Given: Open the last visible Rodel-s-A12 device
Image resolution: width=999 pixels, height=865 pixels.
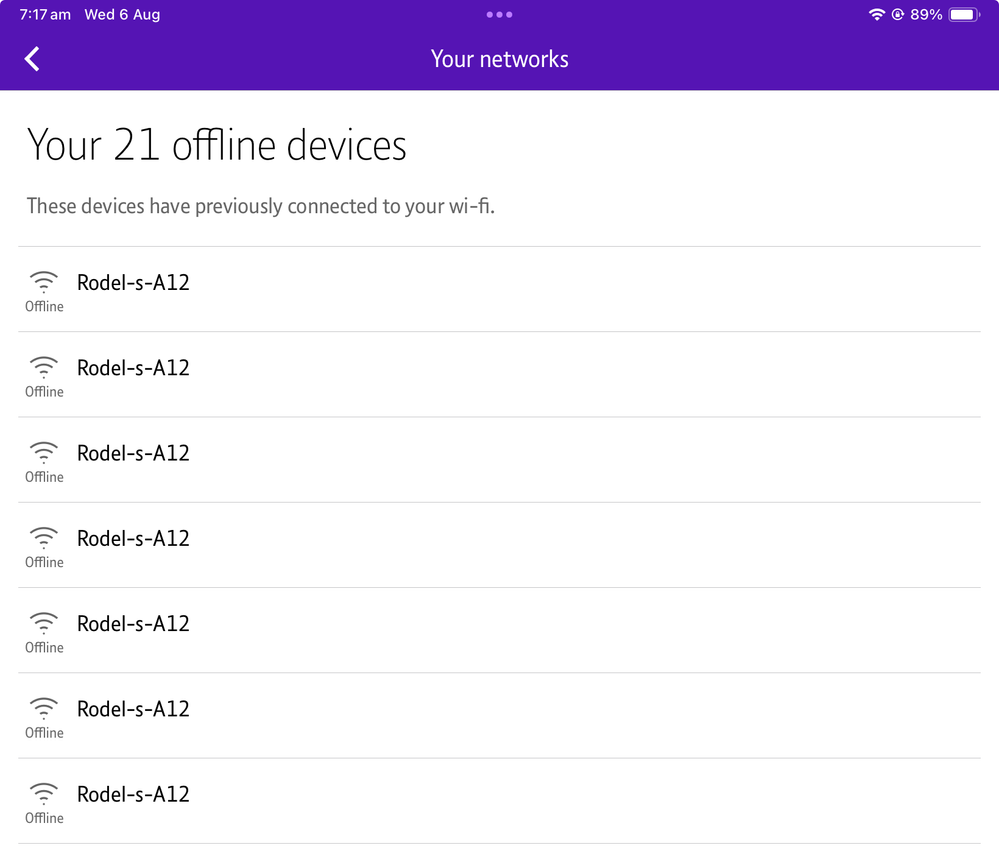Looking at the screenshot, I should click(x=133, y=794).
